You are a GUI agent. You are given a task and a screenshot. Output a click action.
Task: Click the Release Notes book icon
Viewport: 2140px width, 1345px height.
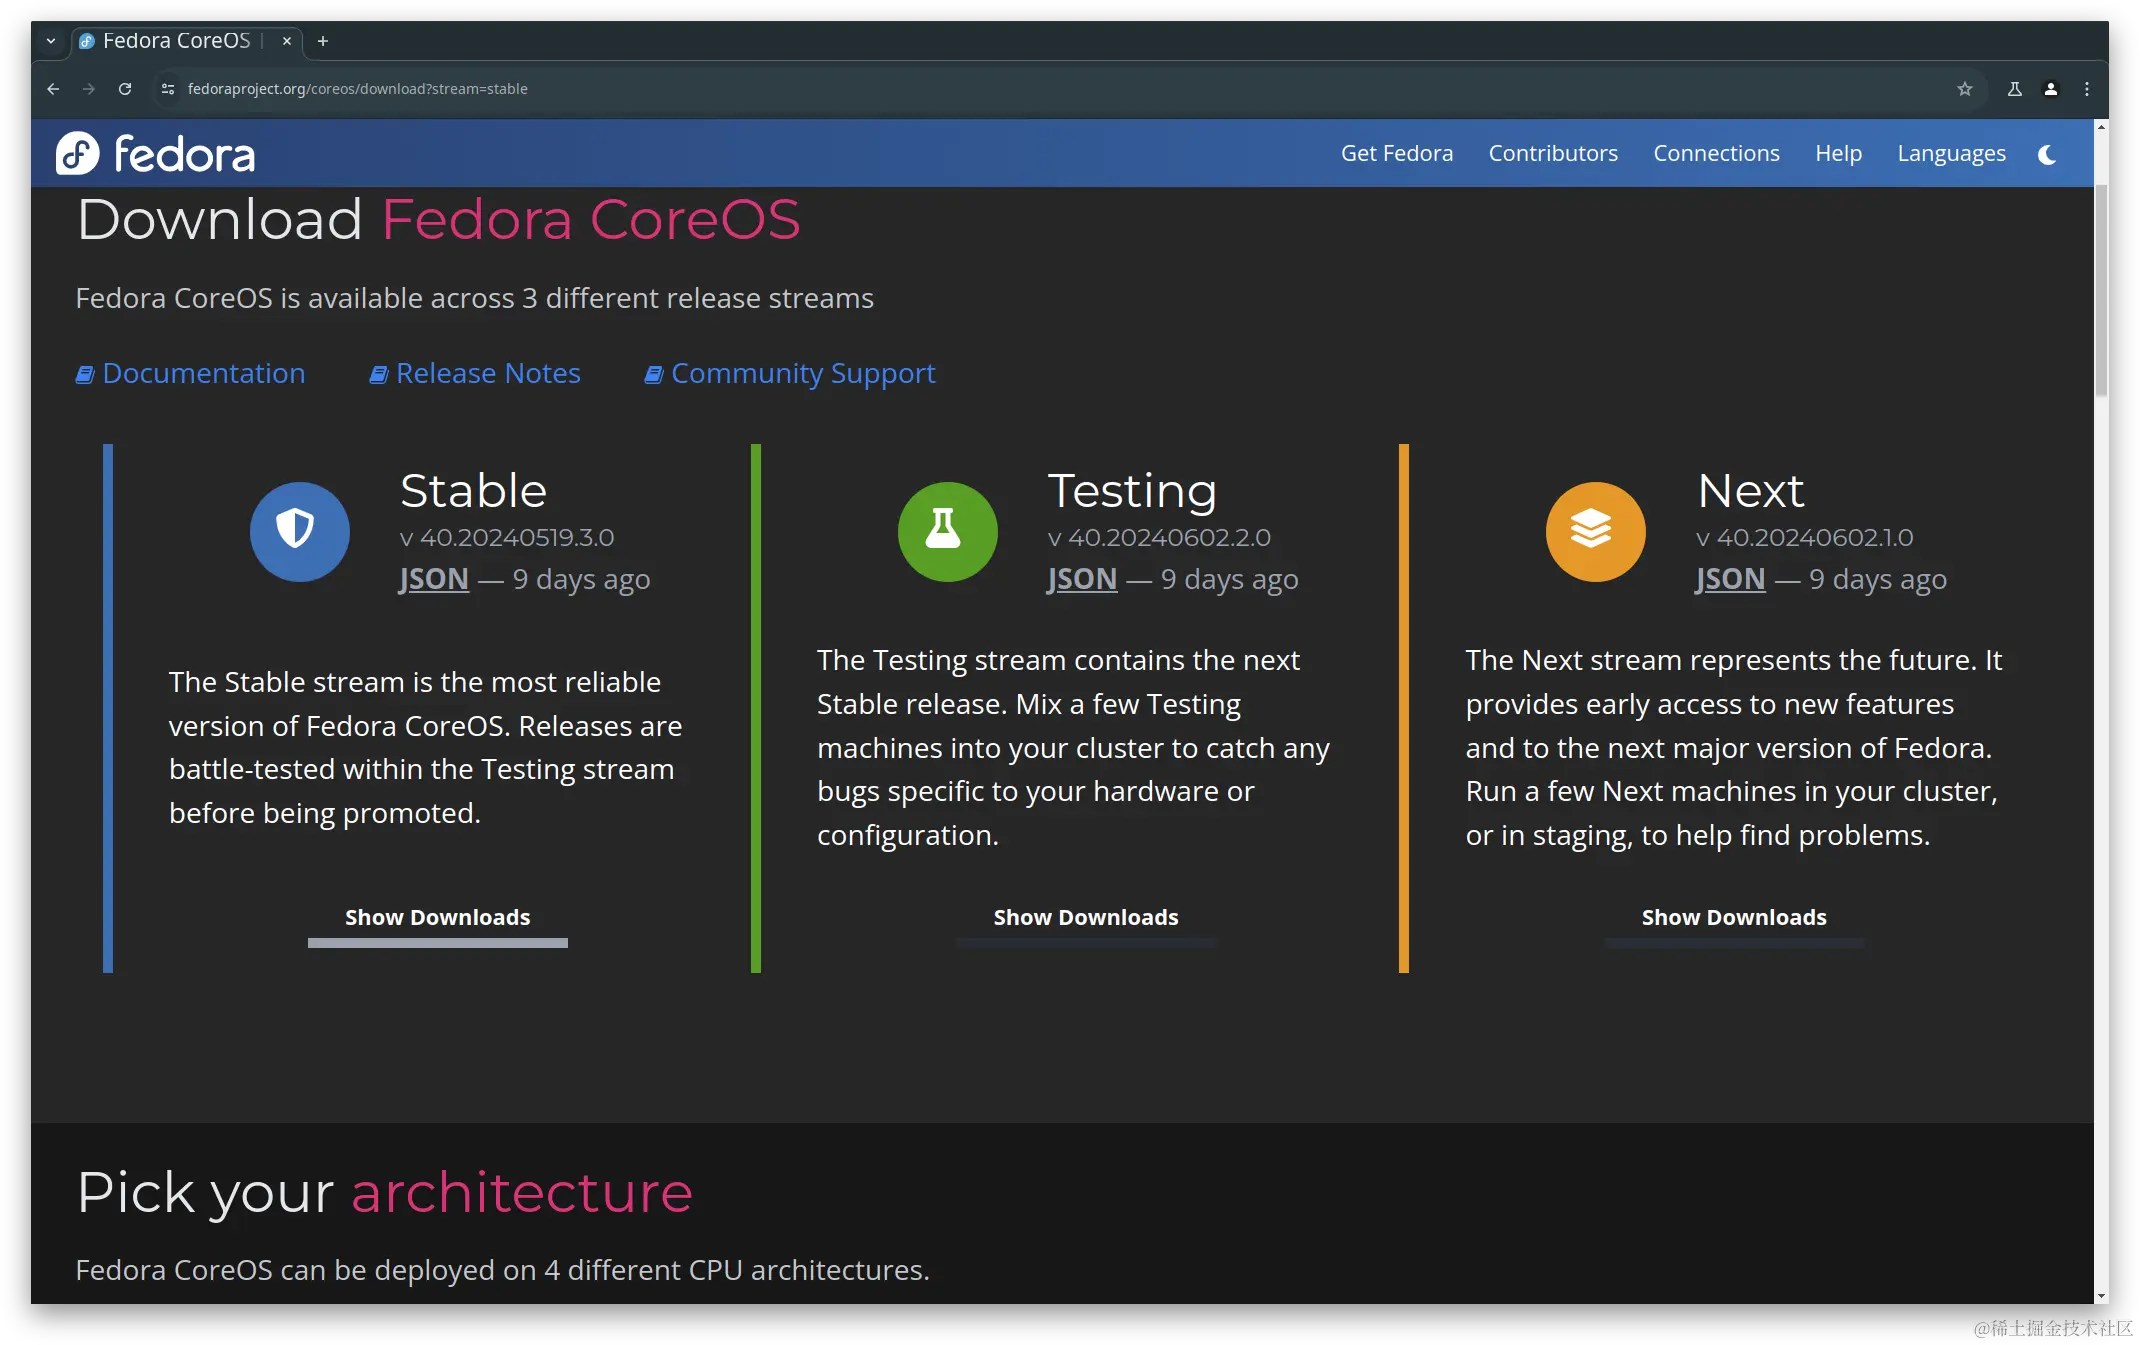pyautogui.click(x=379, y=374)
